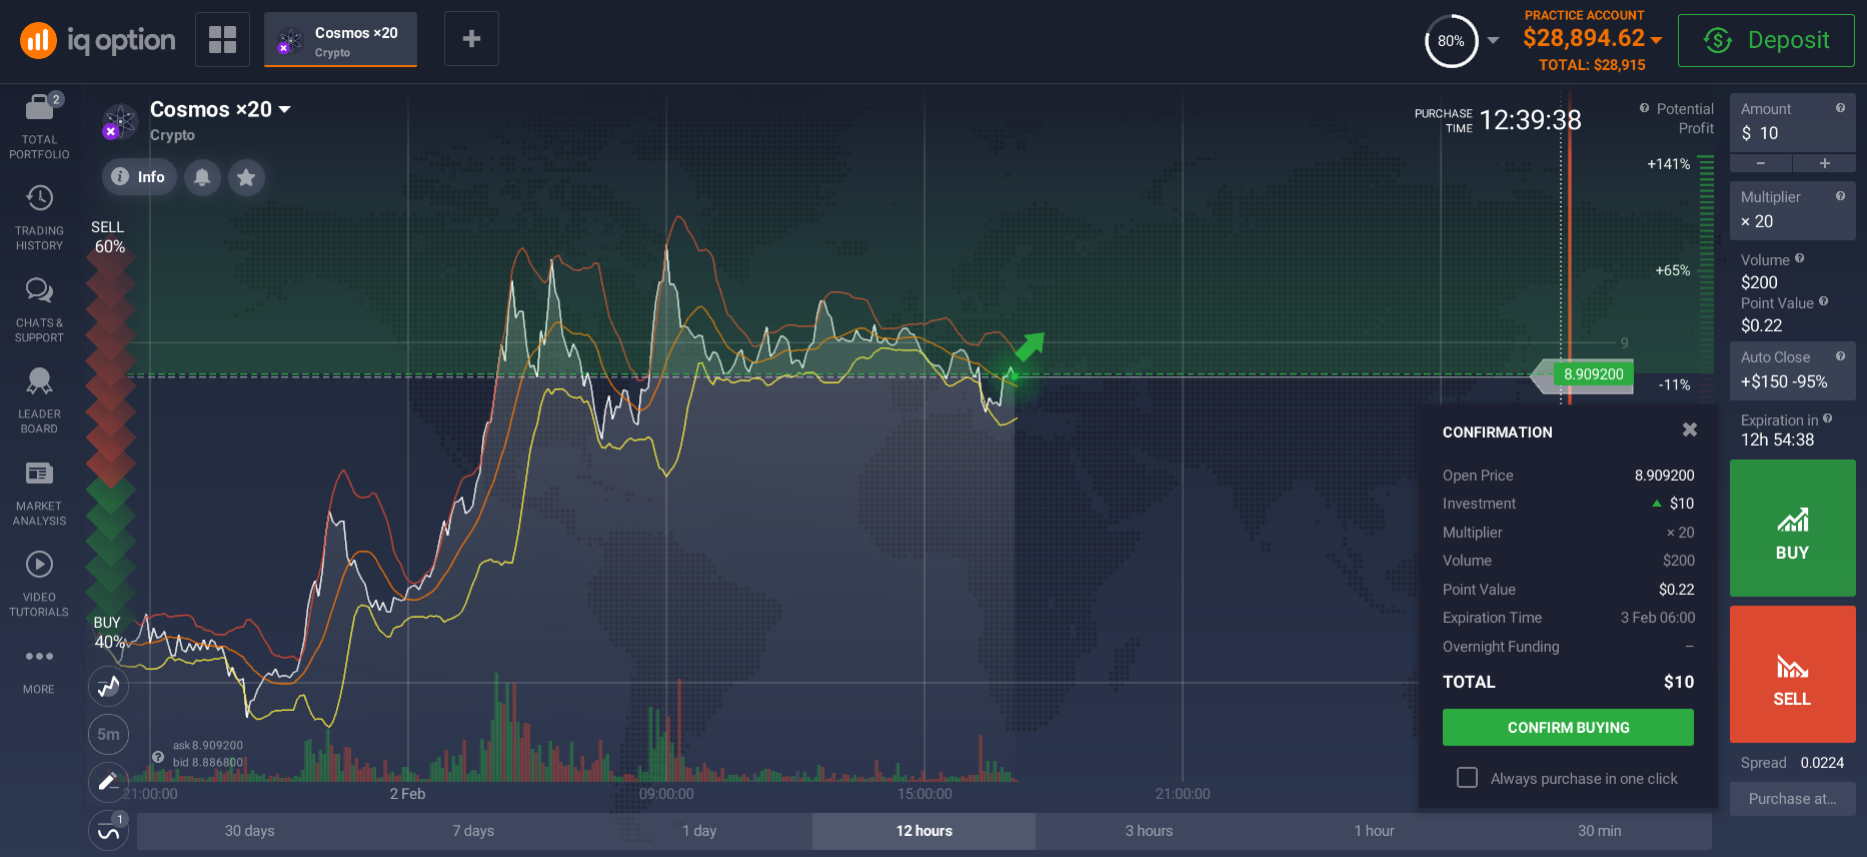Viewport: 1867px width, 857px height.
Task: Click the 80% circular progress indicator
Action: pos(1451,41)
